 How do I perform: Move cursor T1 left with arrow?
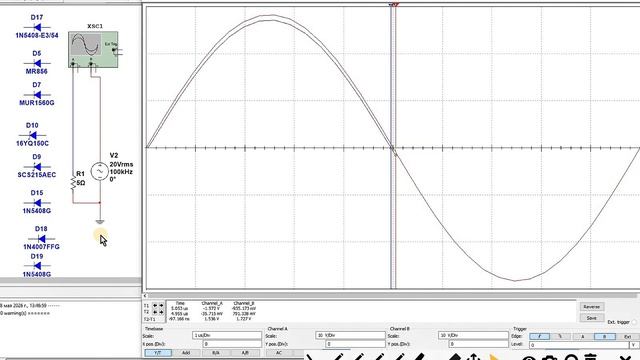(x=155, y=305)
